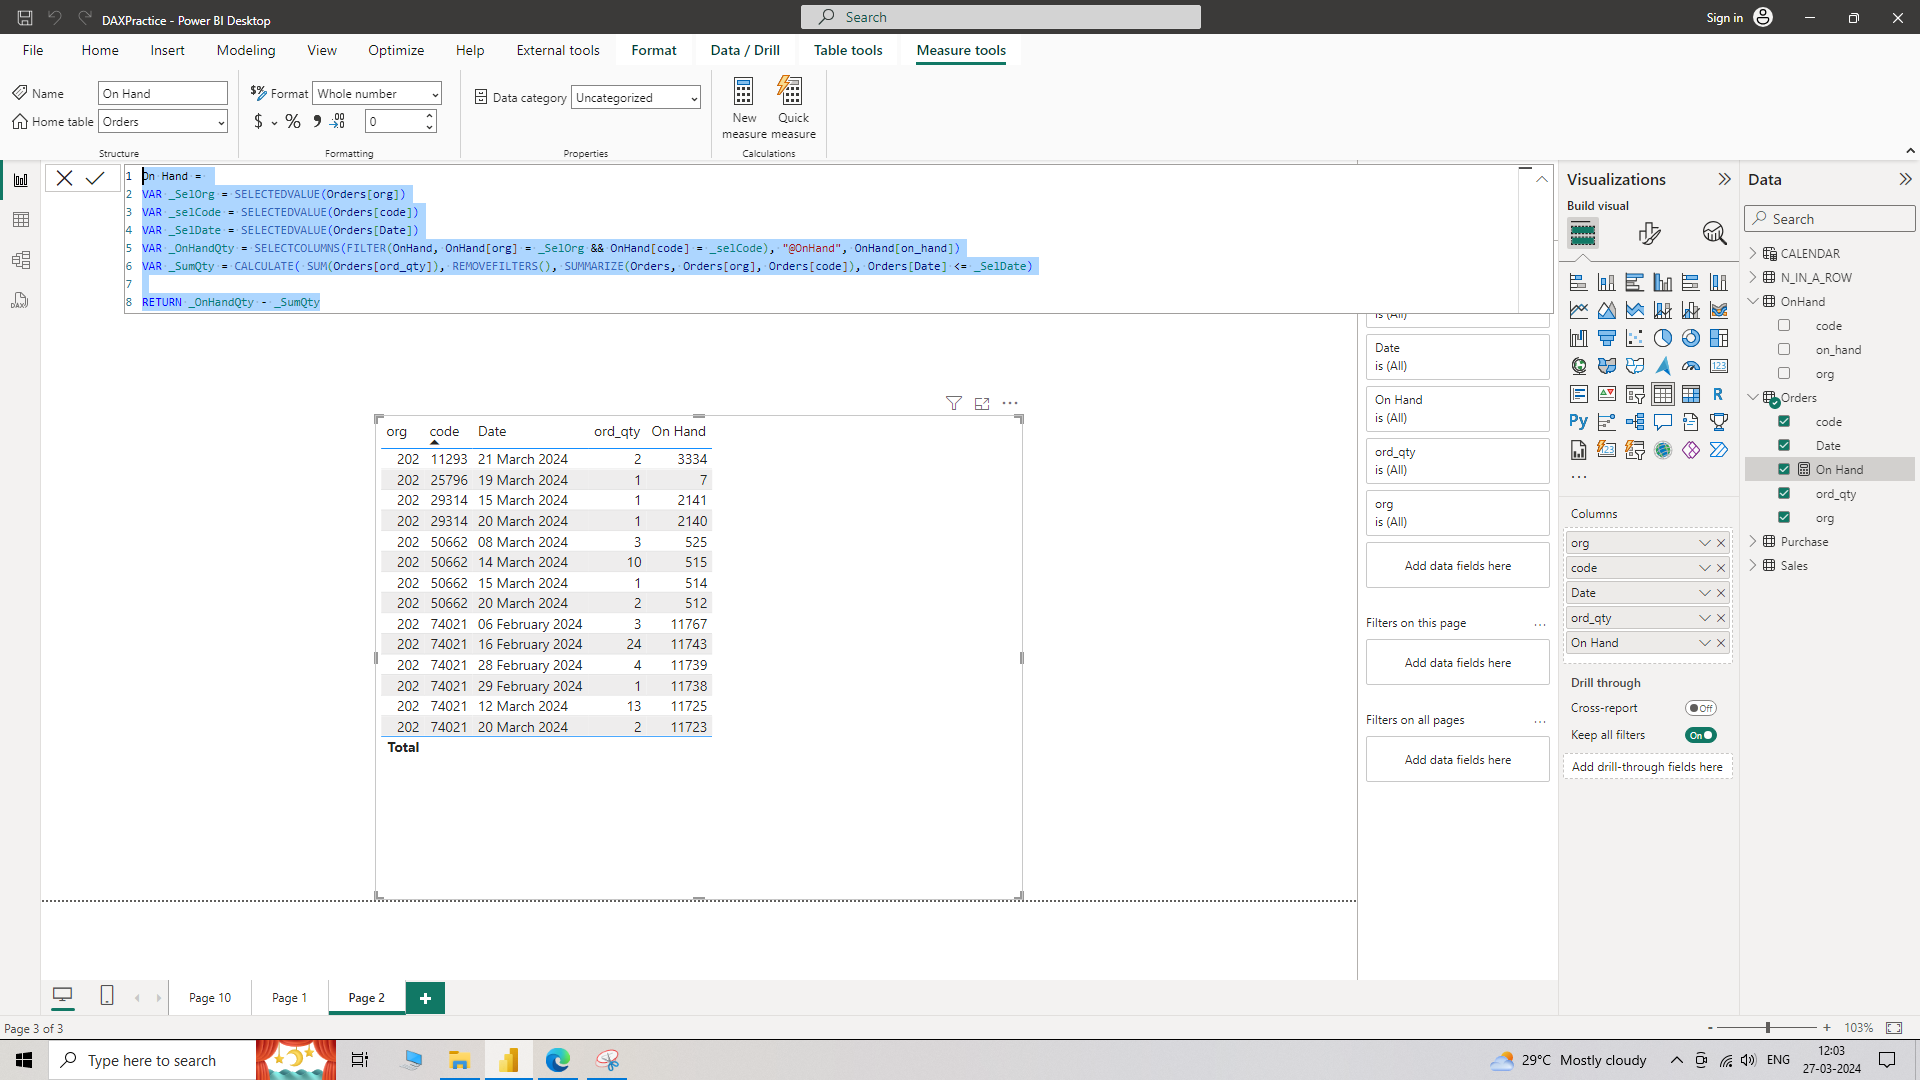Image resolution: width=1920 pixels, height=1080 pixels.
Task: Insert an R script visual
Action: [1718, 394]
